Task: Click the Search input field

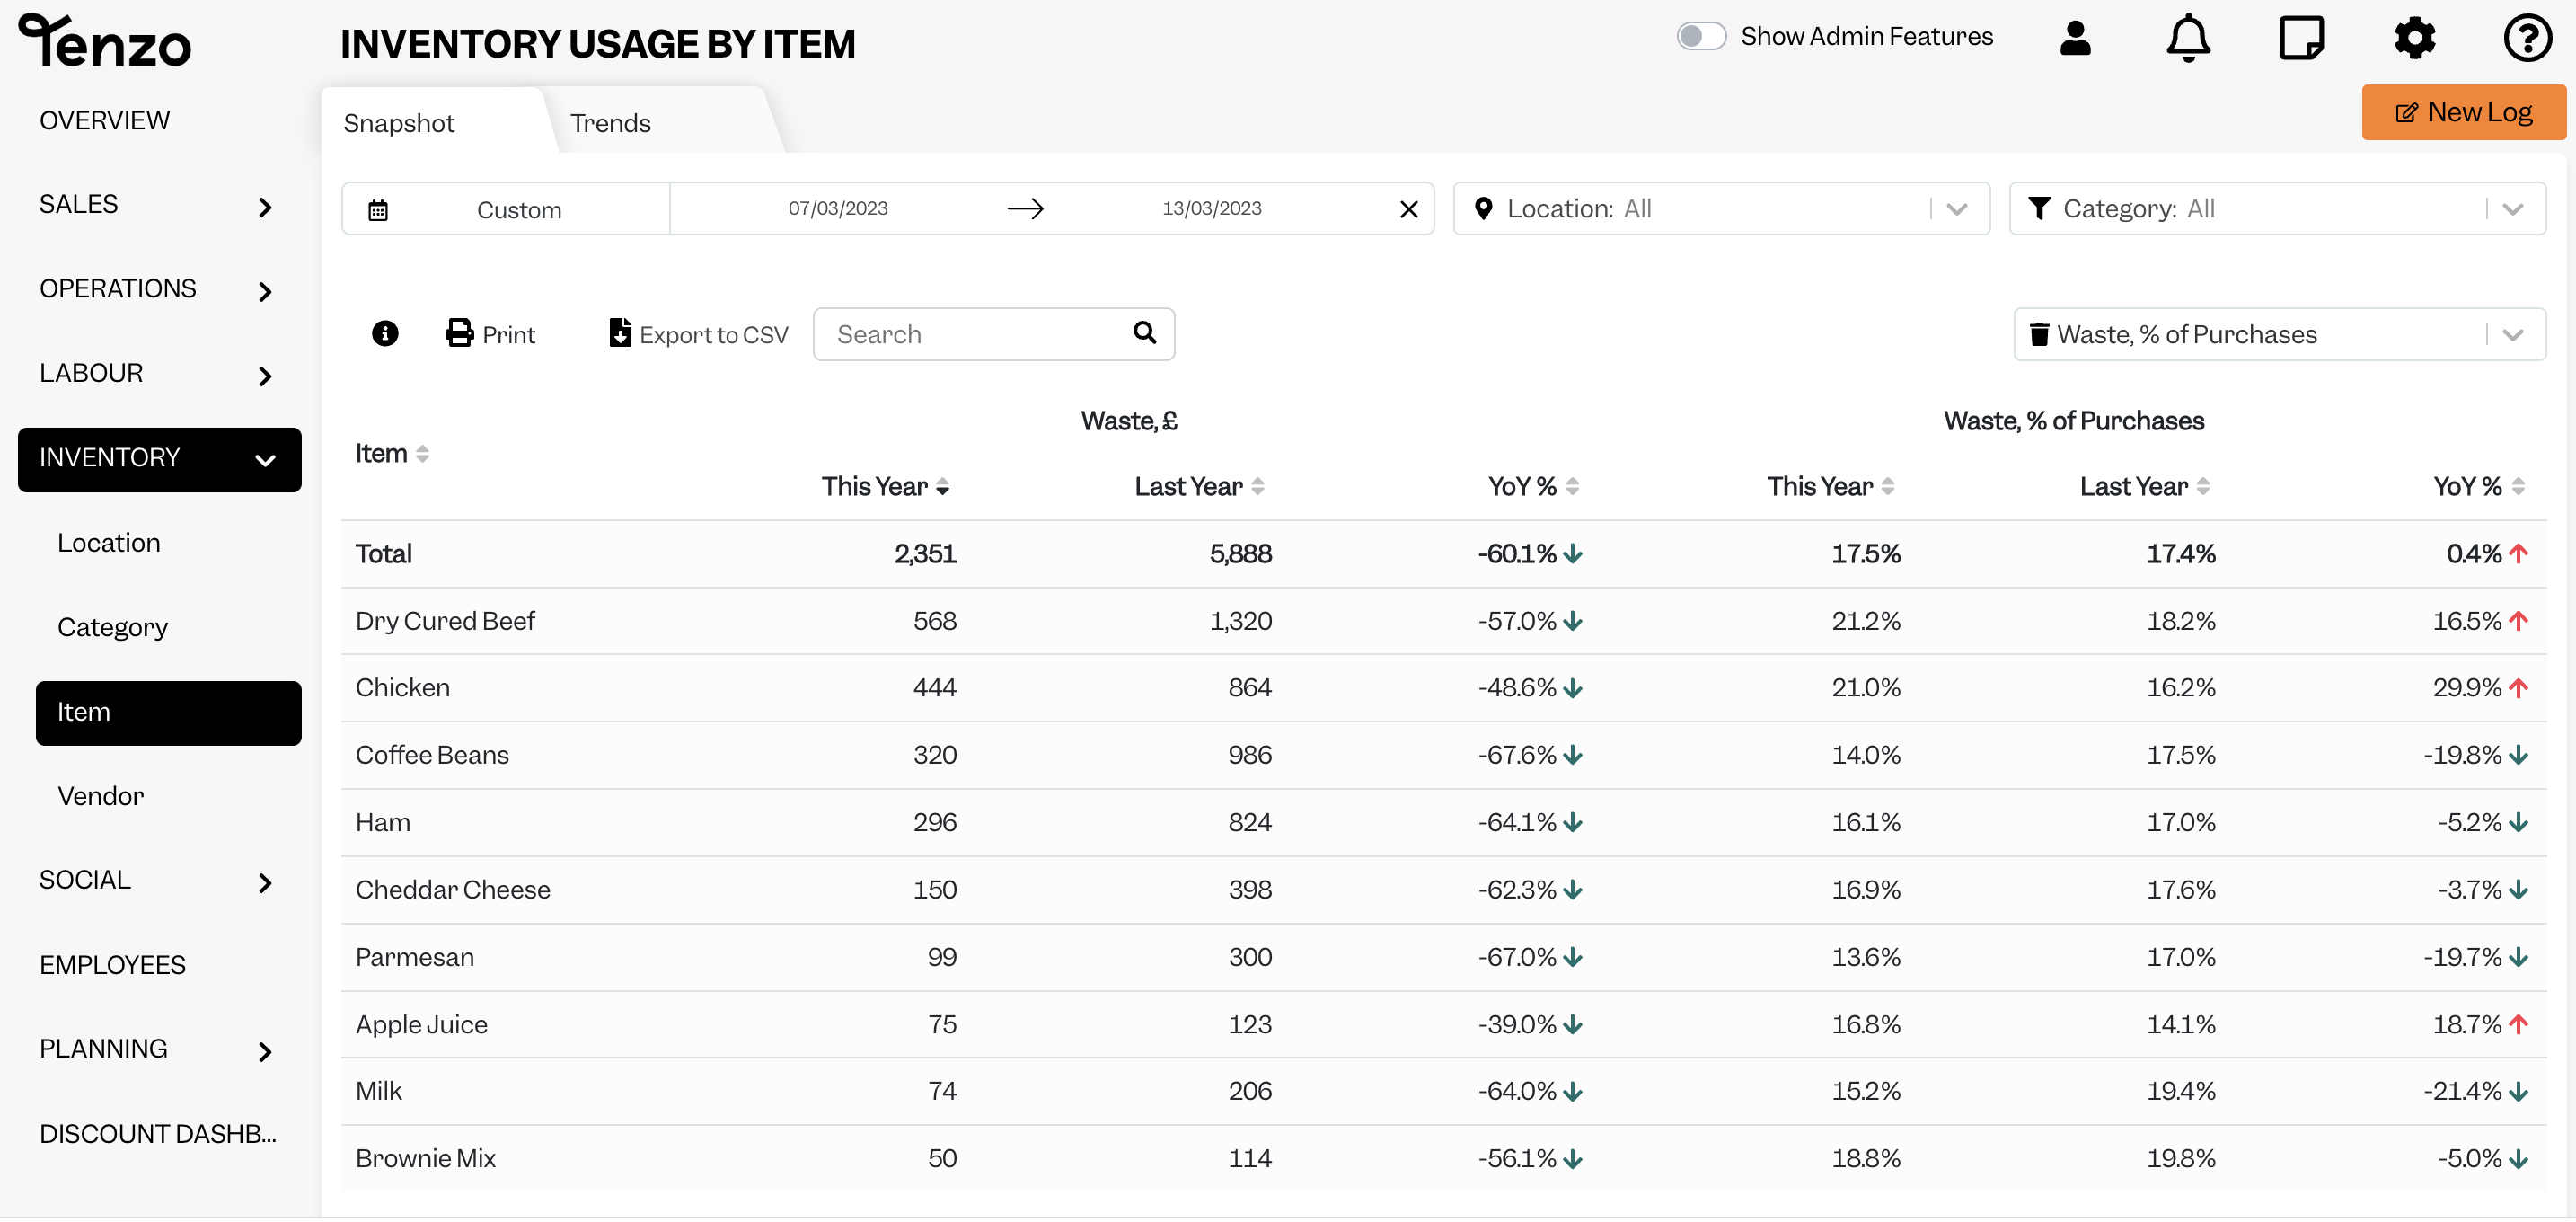Action: pos(993,334)
